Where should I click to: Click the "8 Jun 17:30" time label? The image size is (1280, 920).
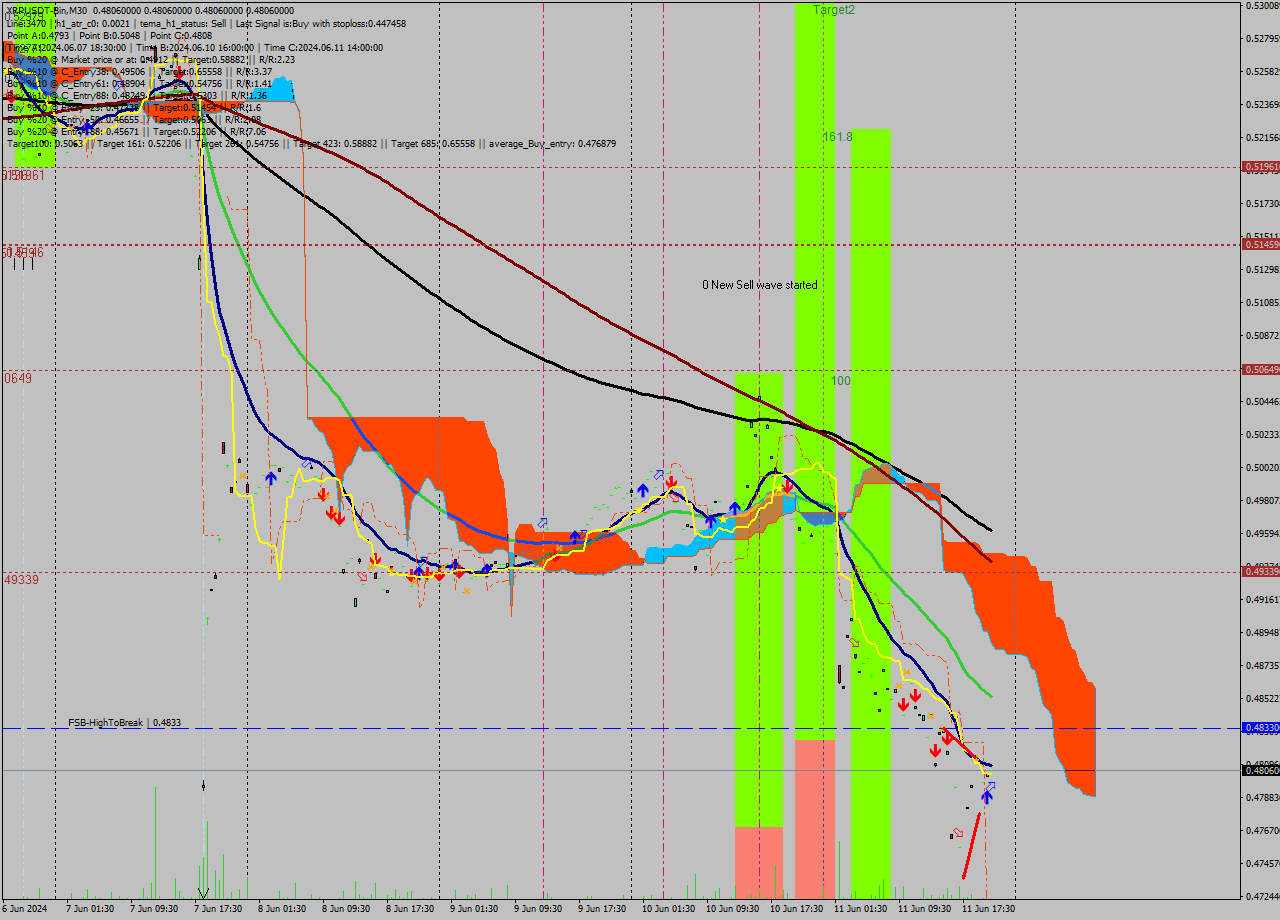point(410,909)
